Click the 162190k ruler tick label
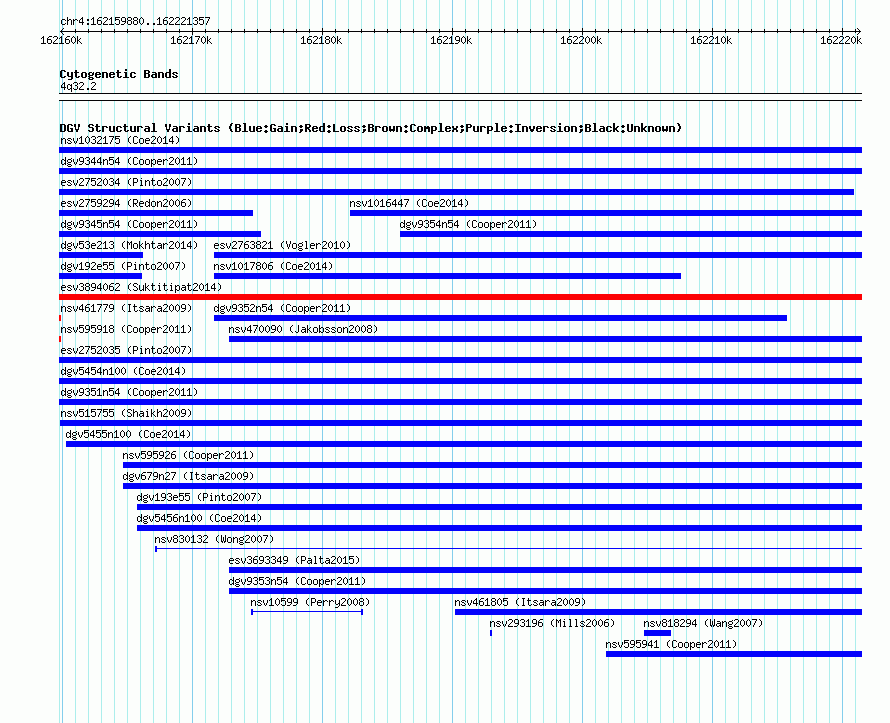This screenshot has width=890, height=723. [x=451, y=40]
